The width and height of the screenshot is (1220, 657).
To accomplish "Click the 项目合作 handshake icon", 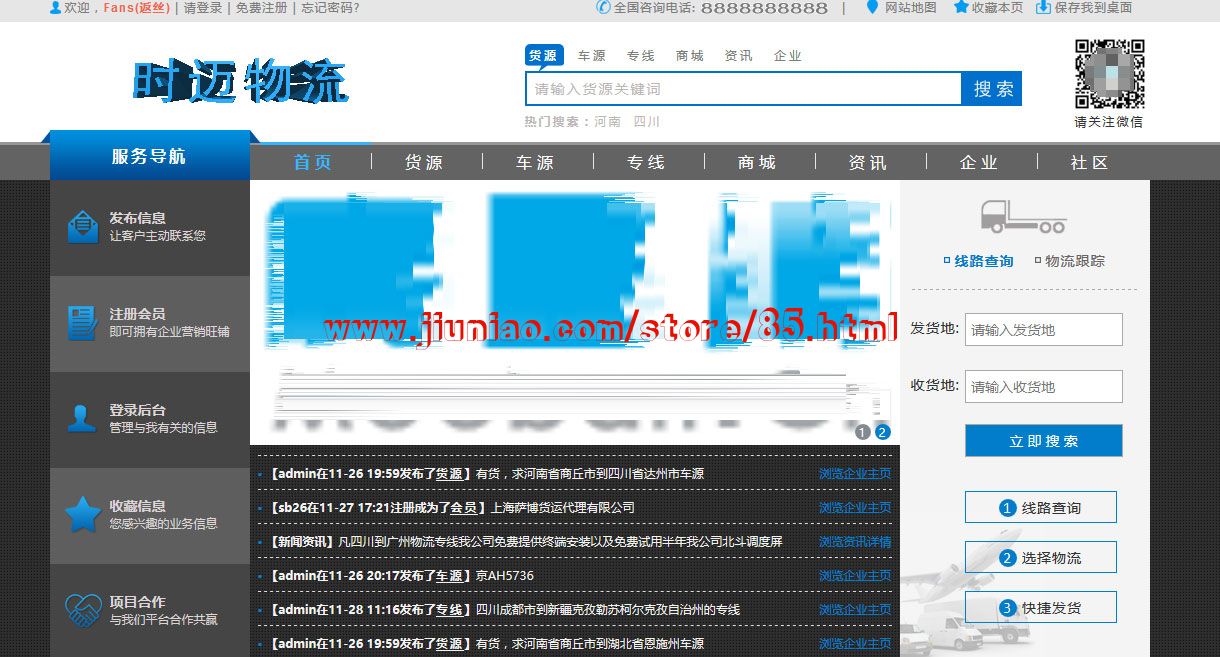I will pos(82,609).
